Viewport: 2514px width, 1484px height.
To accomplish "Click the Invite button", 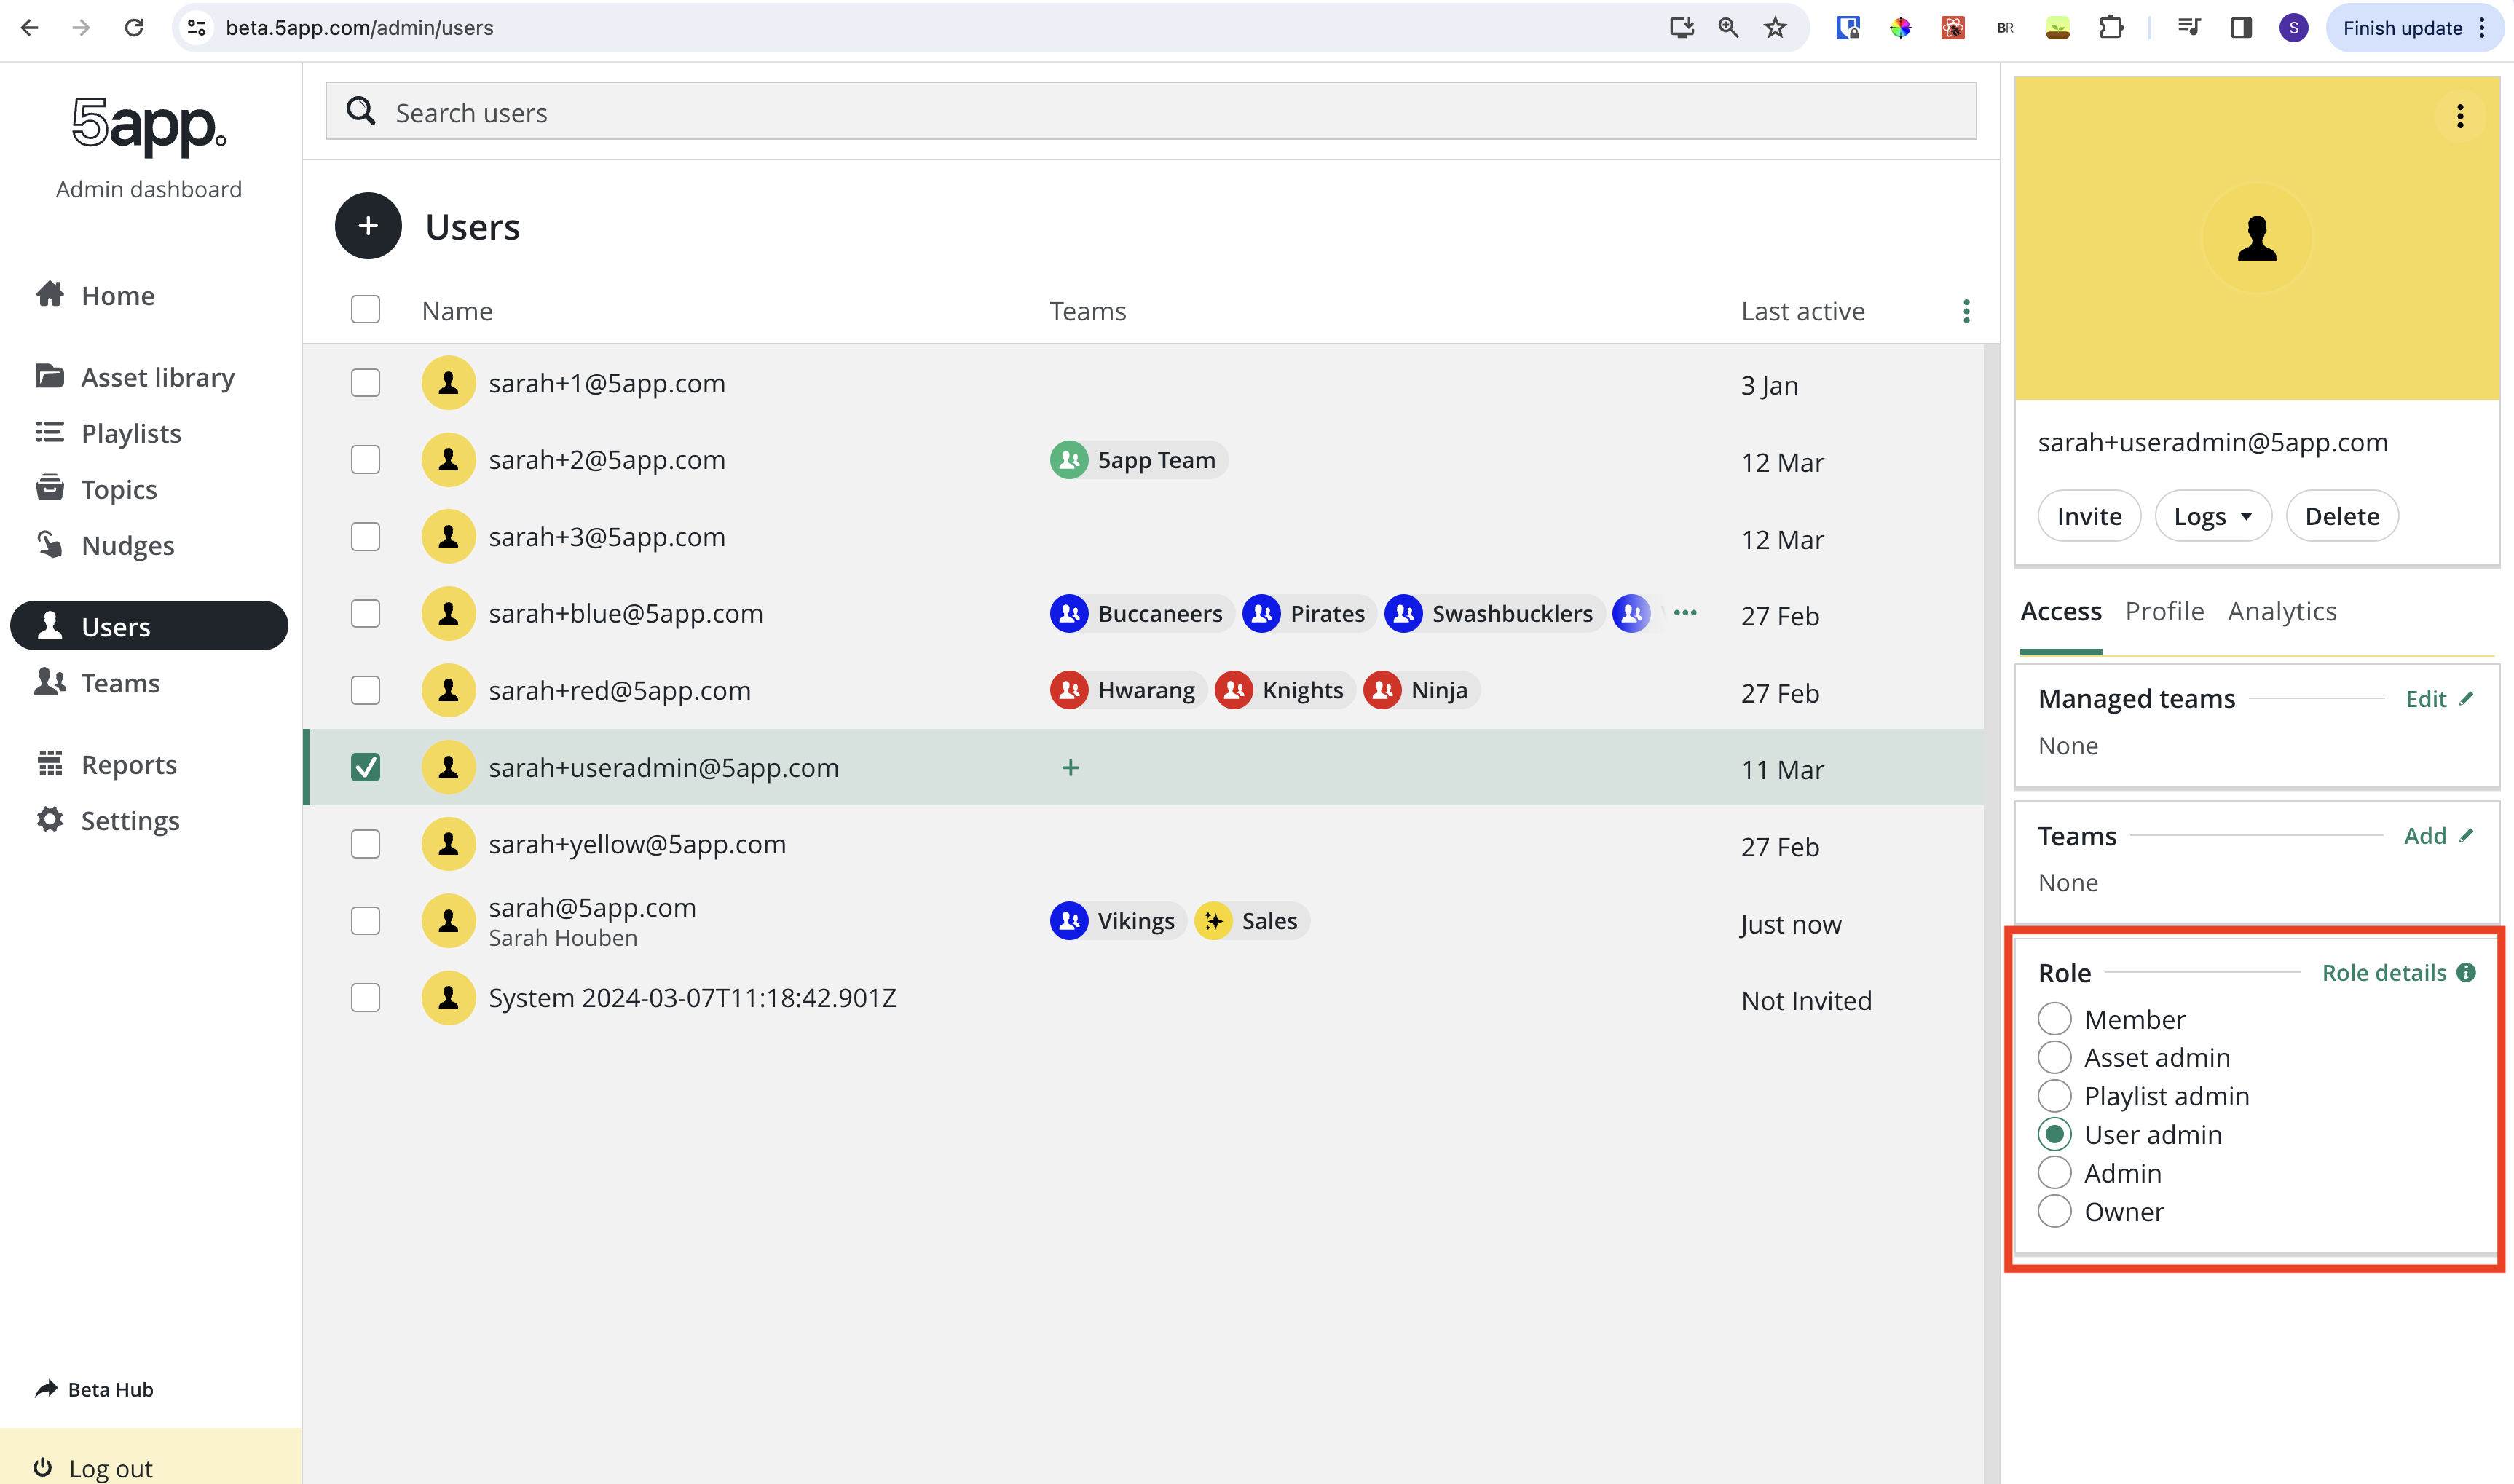I will coord(2089,516).
